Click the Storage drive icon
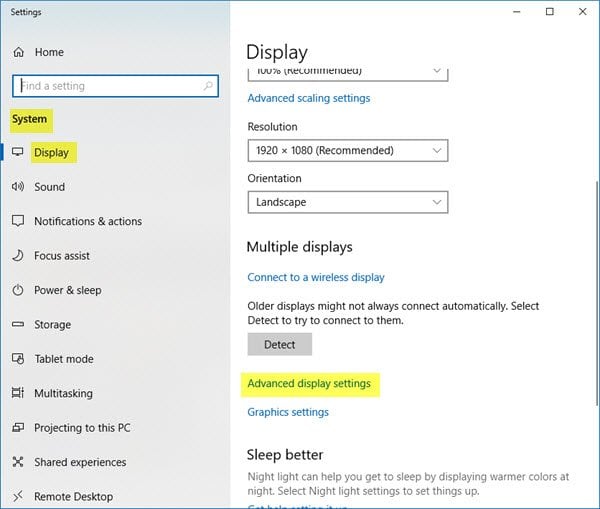Image resolution: width=600 pixels, height=509 pixels. [18, 325]
